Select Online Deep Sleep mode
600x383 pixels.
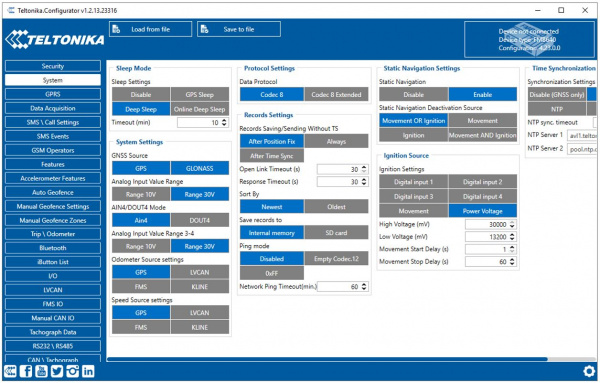200,109
